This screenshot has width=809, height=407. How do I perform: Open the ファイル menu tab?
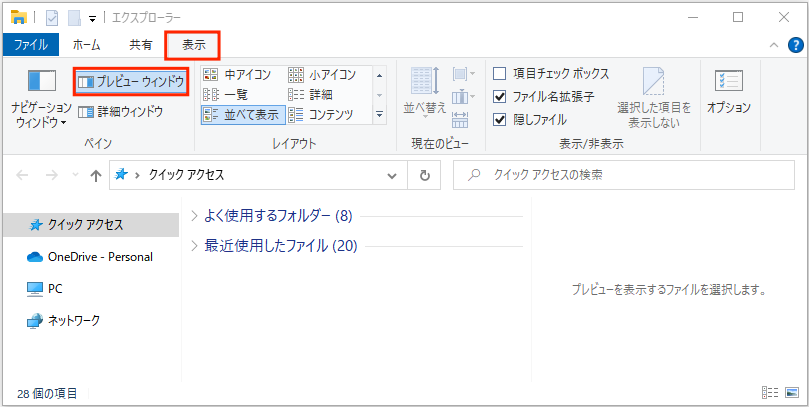(x=30, y=45)
